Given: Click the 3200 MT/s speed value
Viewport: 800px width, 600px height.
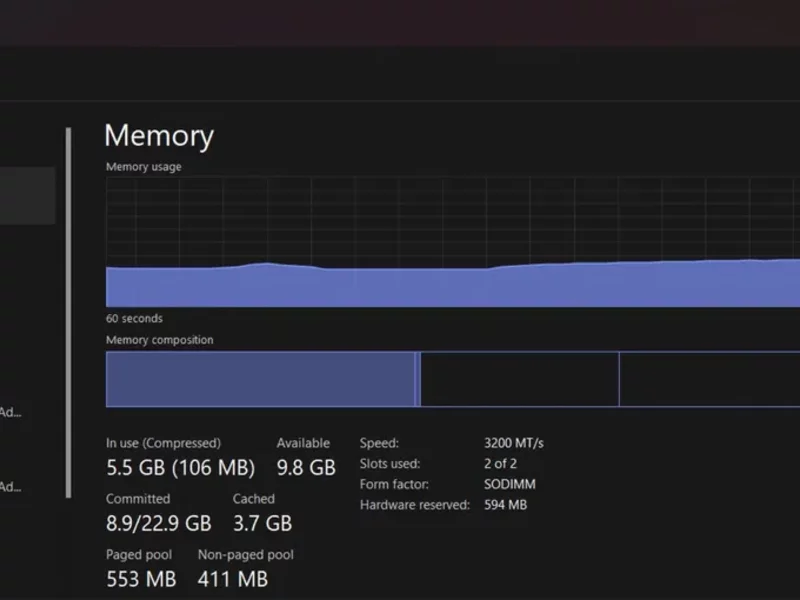Looking at the screenshot, I should pyautogui.click(x=513, y=443).
